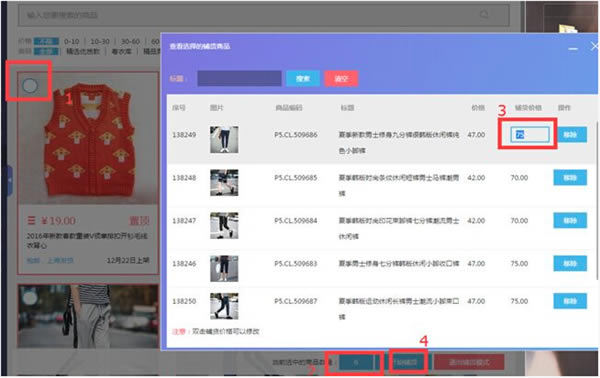Open the red knit vest product image
600x378 pixels.
(88, 138)
